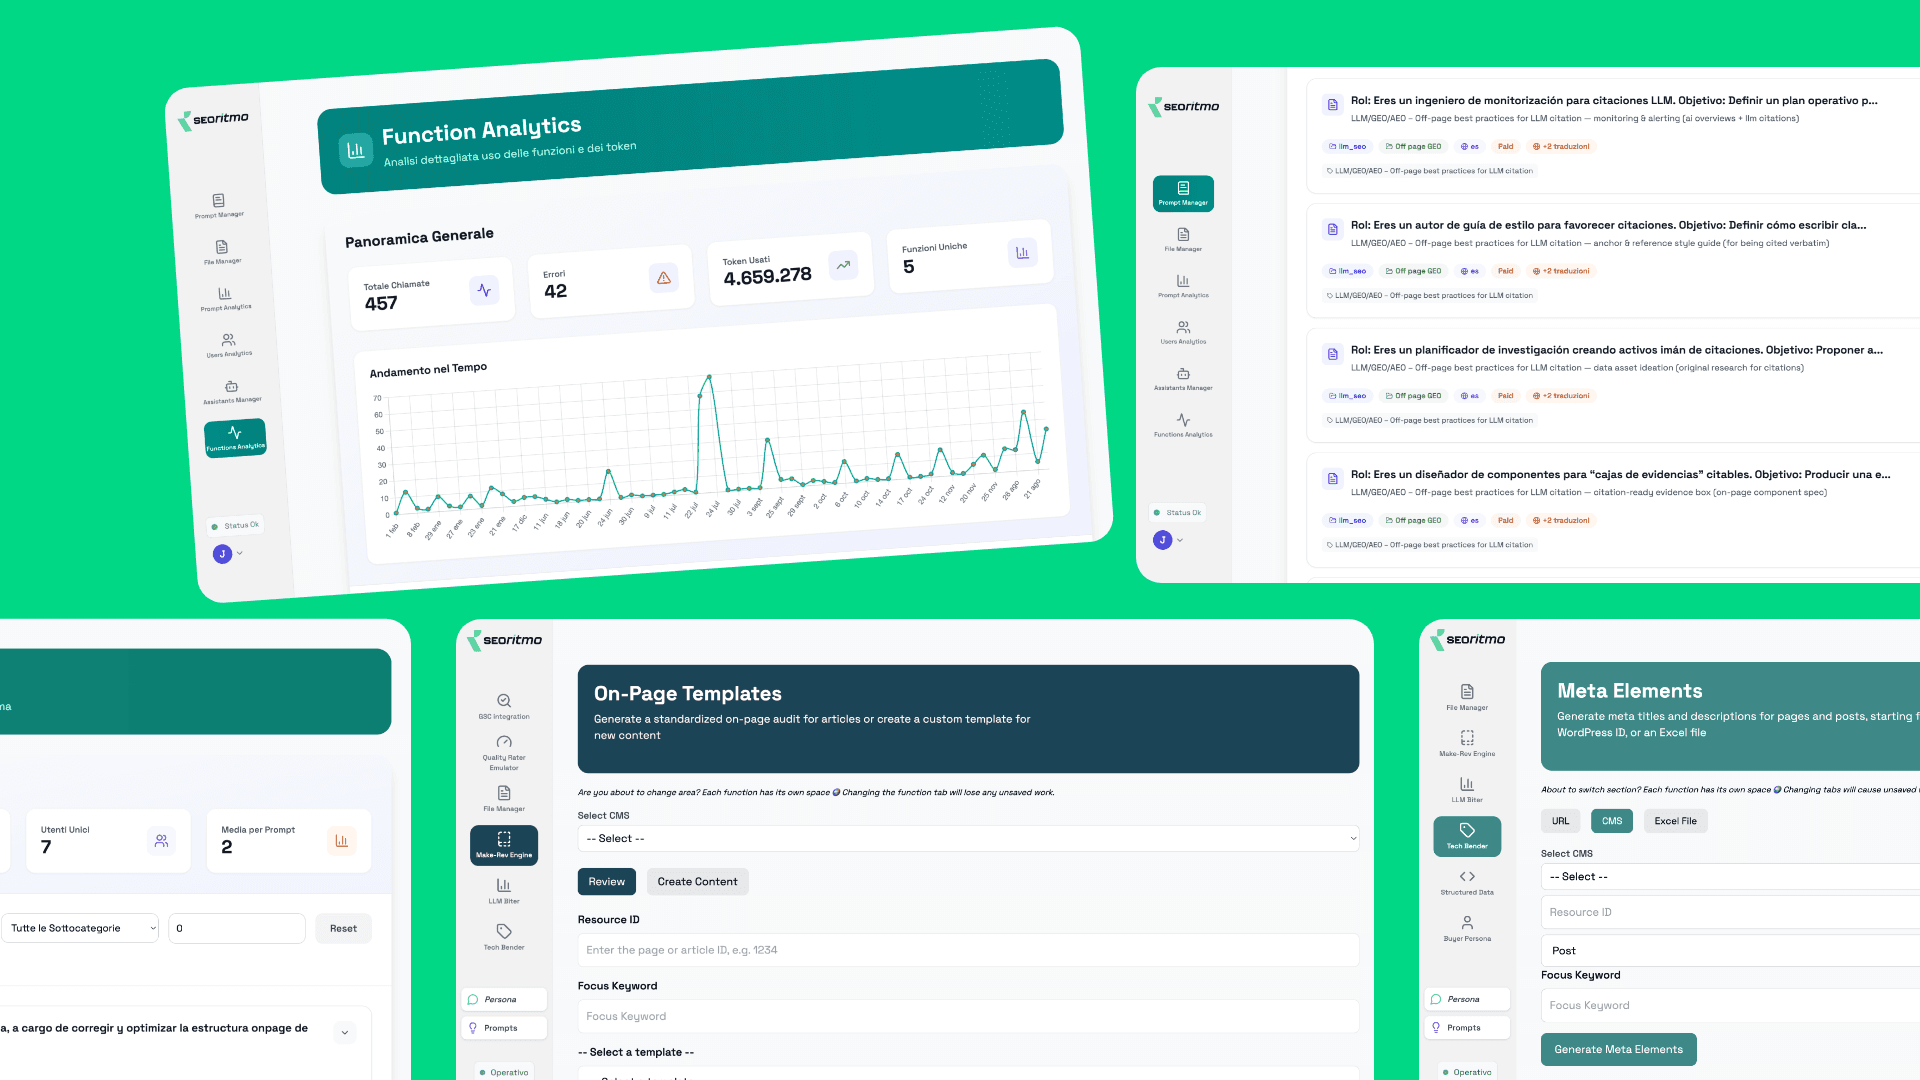Expand Select CMS dropdown in On-Page Templates
This screenshot has height=1080, width=1920.
[967, 838]
